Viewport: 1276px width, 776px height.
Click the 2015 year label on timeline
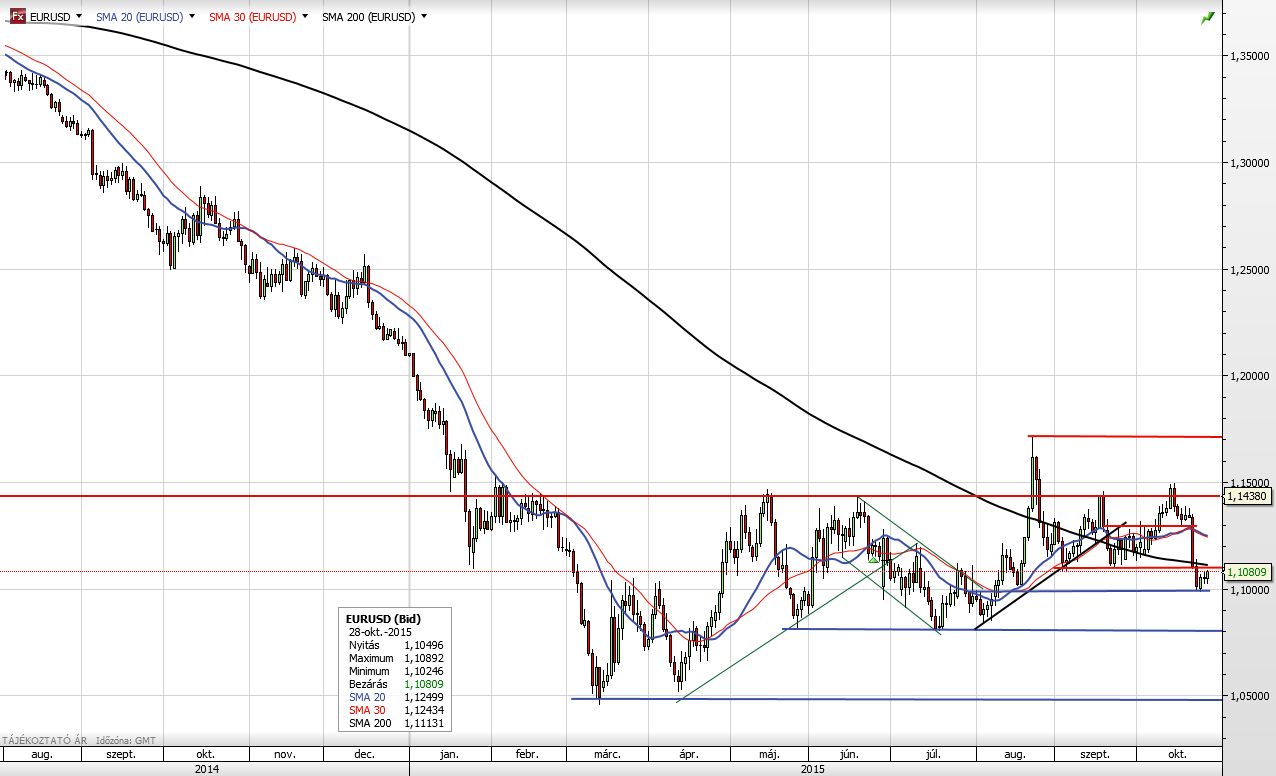click(812, 768)
